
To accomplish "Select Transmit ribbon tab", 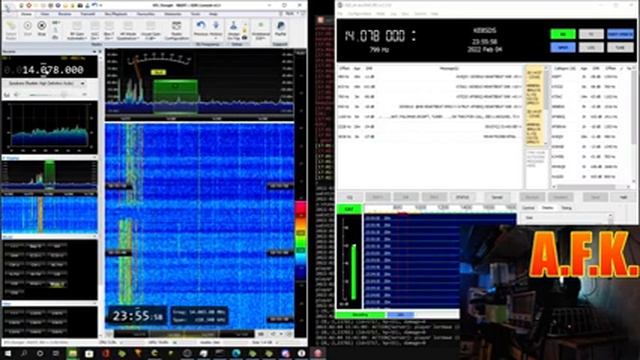I will point(88,14).
